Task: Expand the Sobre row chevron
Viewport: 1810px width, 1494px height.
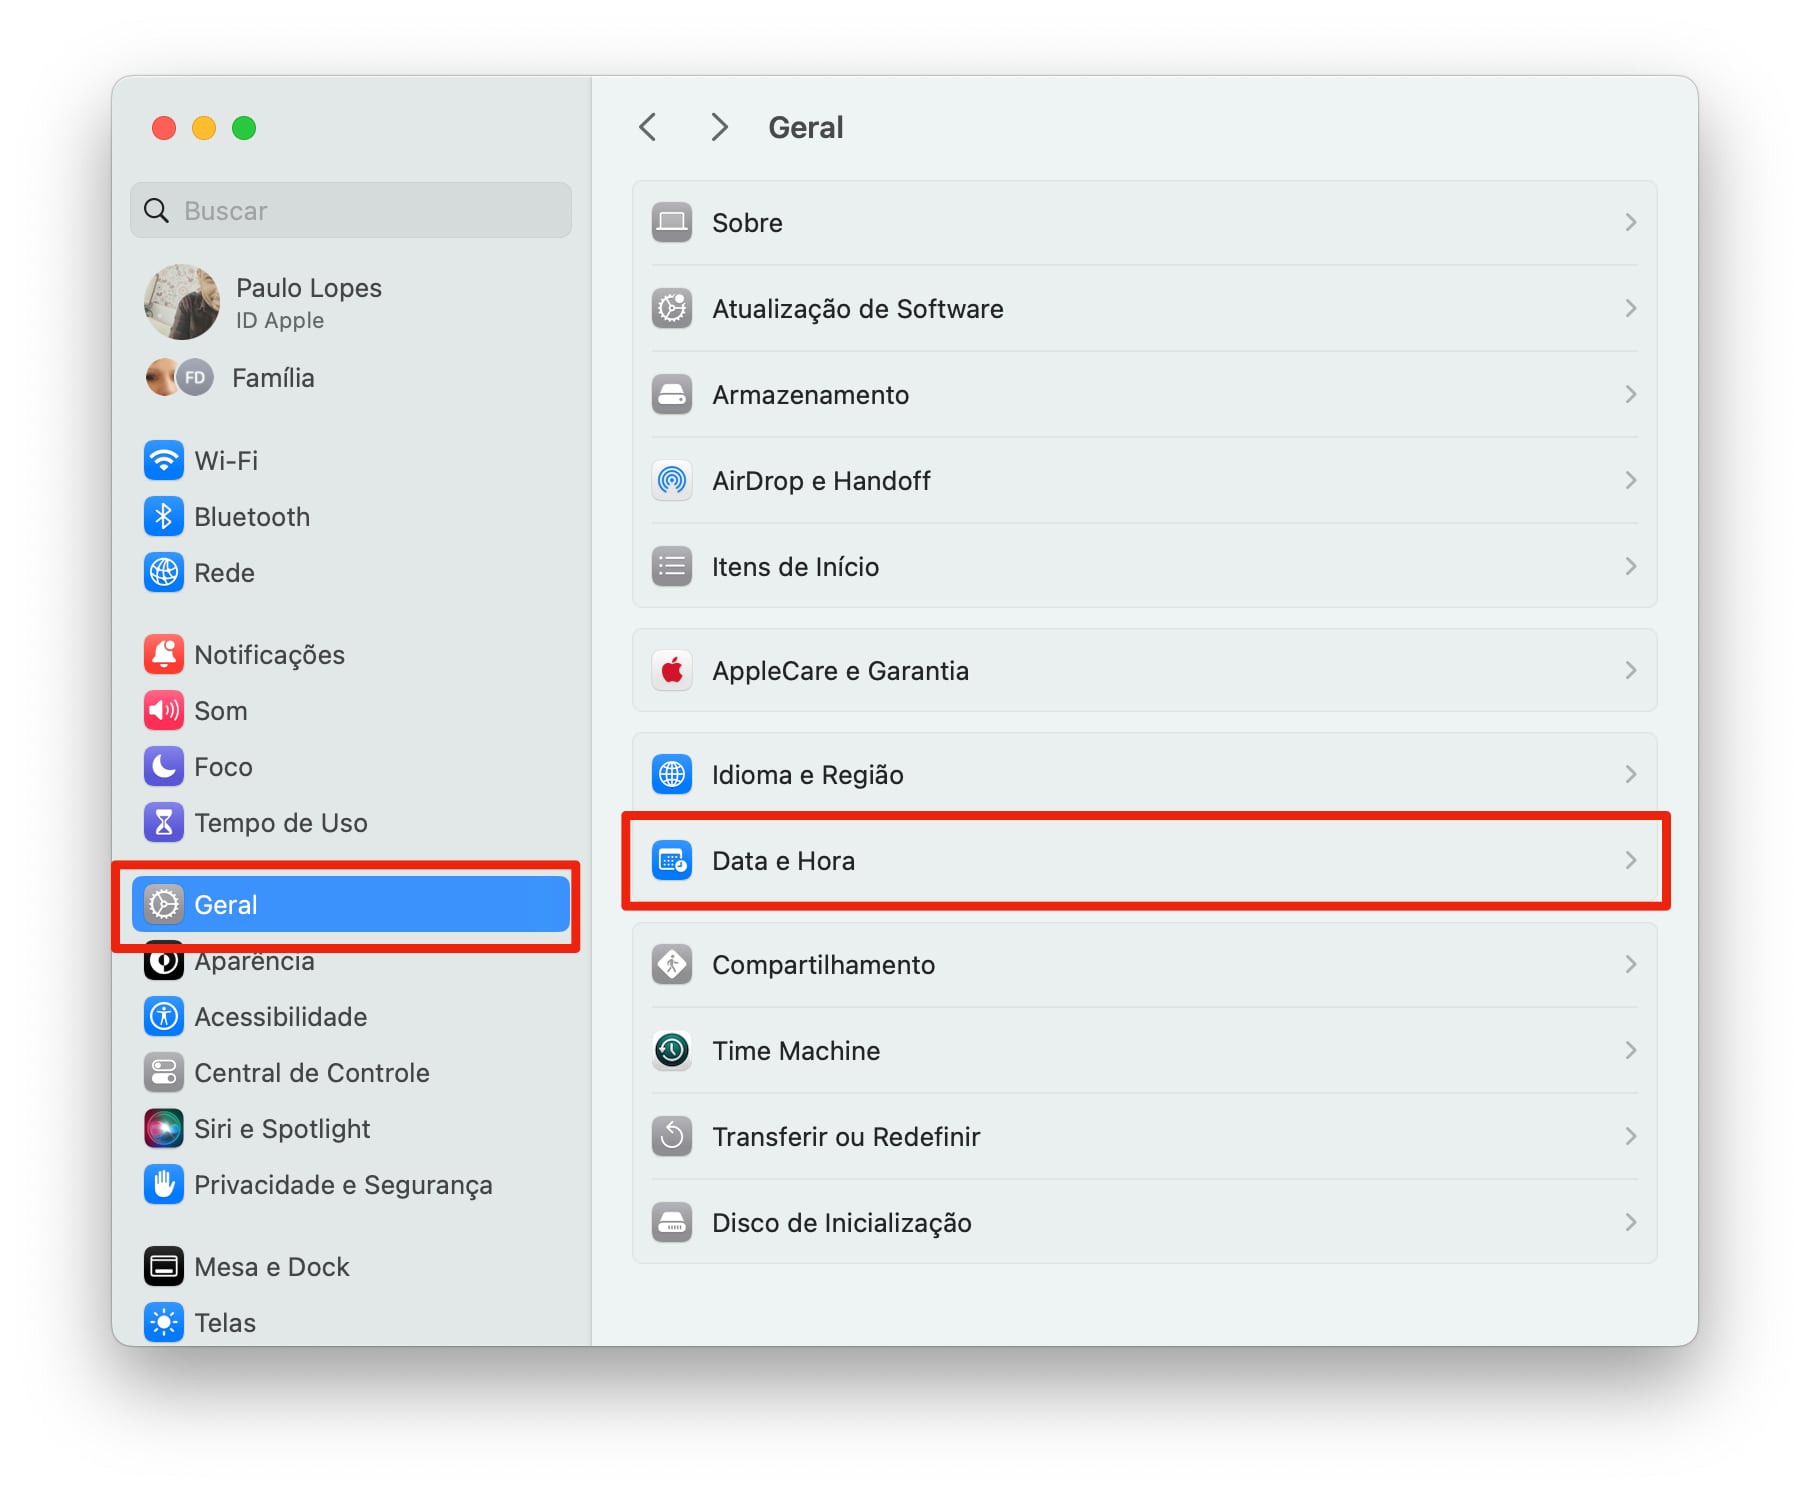Action: point(1630,222)
